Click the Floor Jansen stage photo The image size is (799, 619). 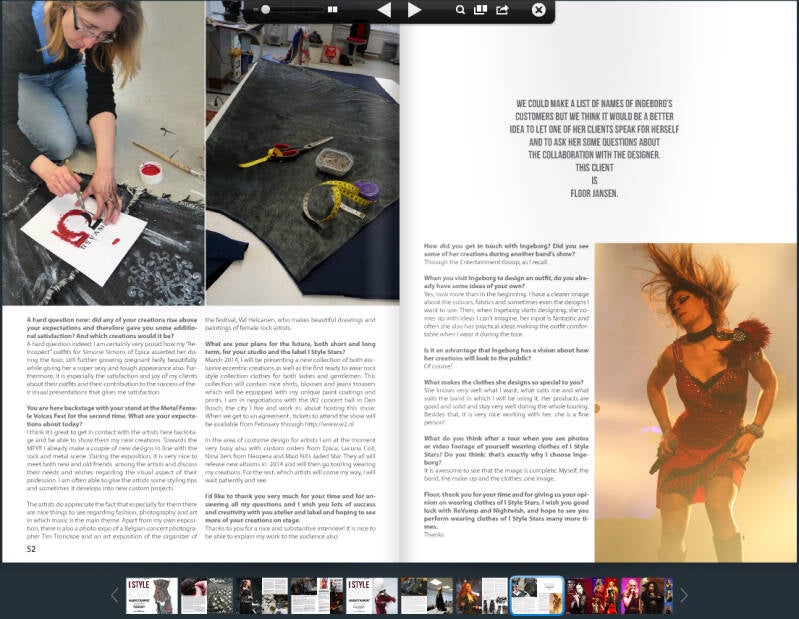tap(695, 402)
